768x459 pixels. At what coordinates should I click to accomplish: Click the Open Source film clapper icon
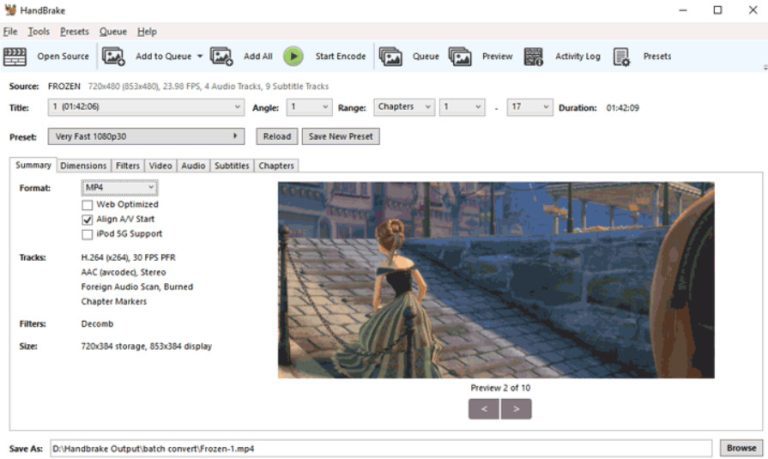click(x=15, y=57)
